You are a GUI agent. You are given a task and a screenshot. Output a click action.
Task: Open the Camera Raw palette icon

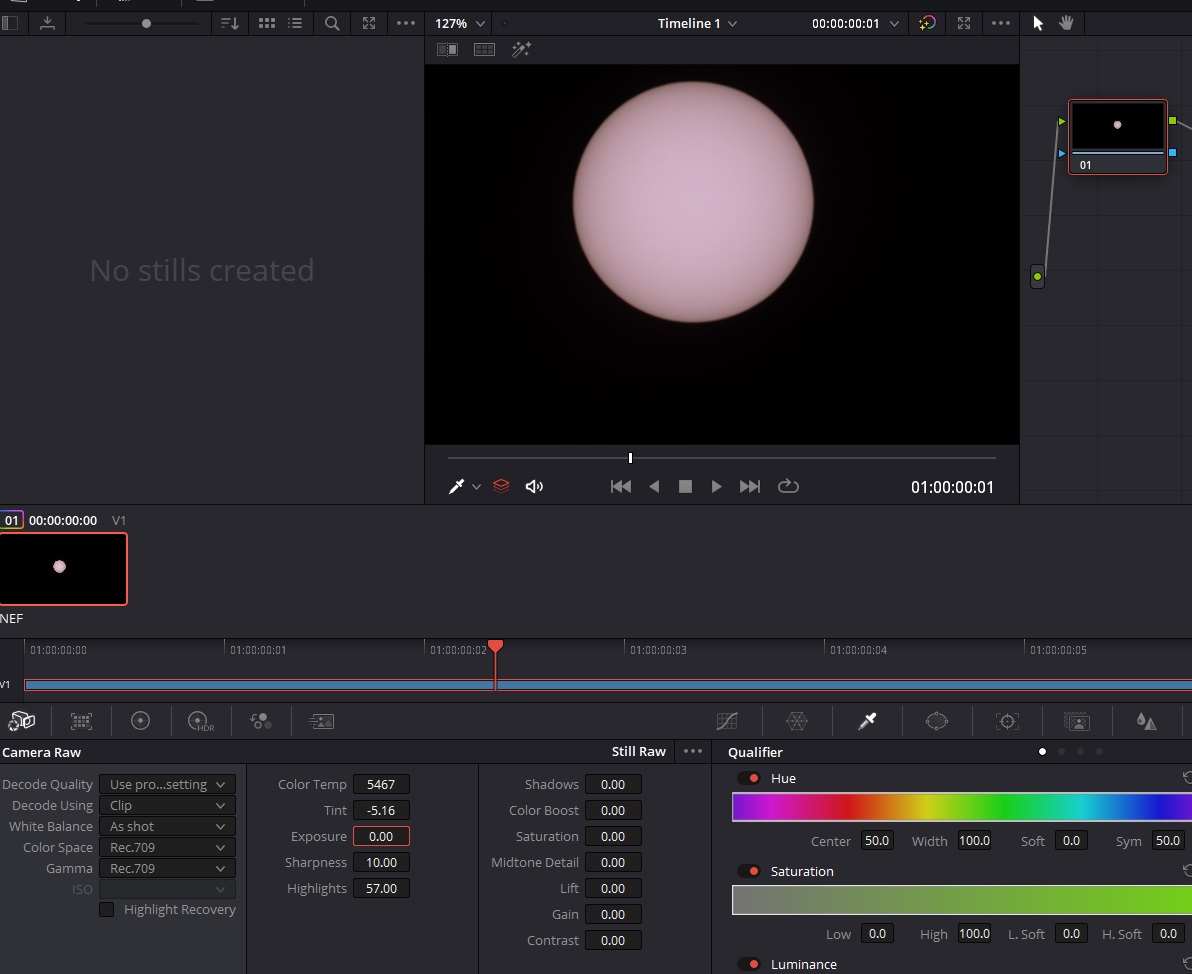pos(21,721)
